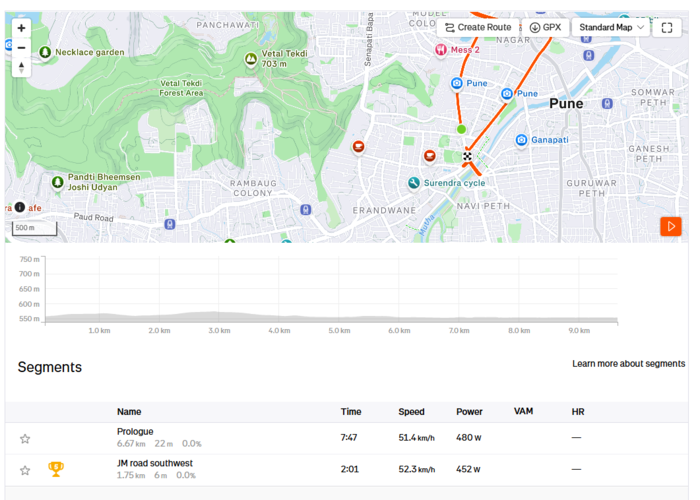Star the Prologue segment

25,439
